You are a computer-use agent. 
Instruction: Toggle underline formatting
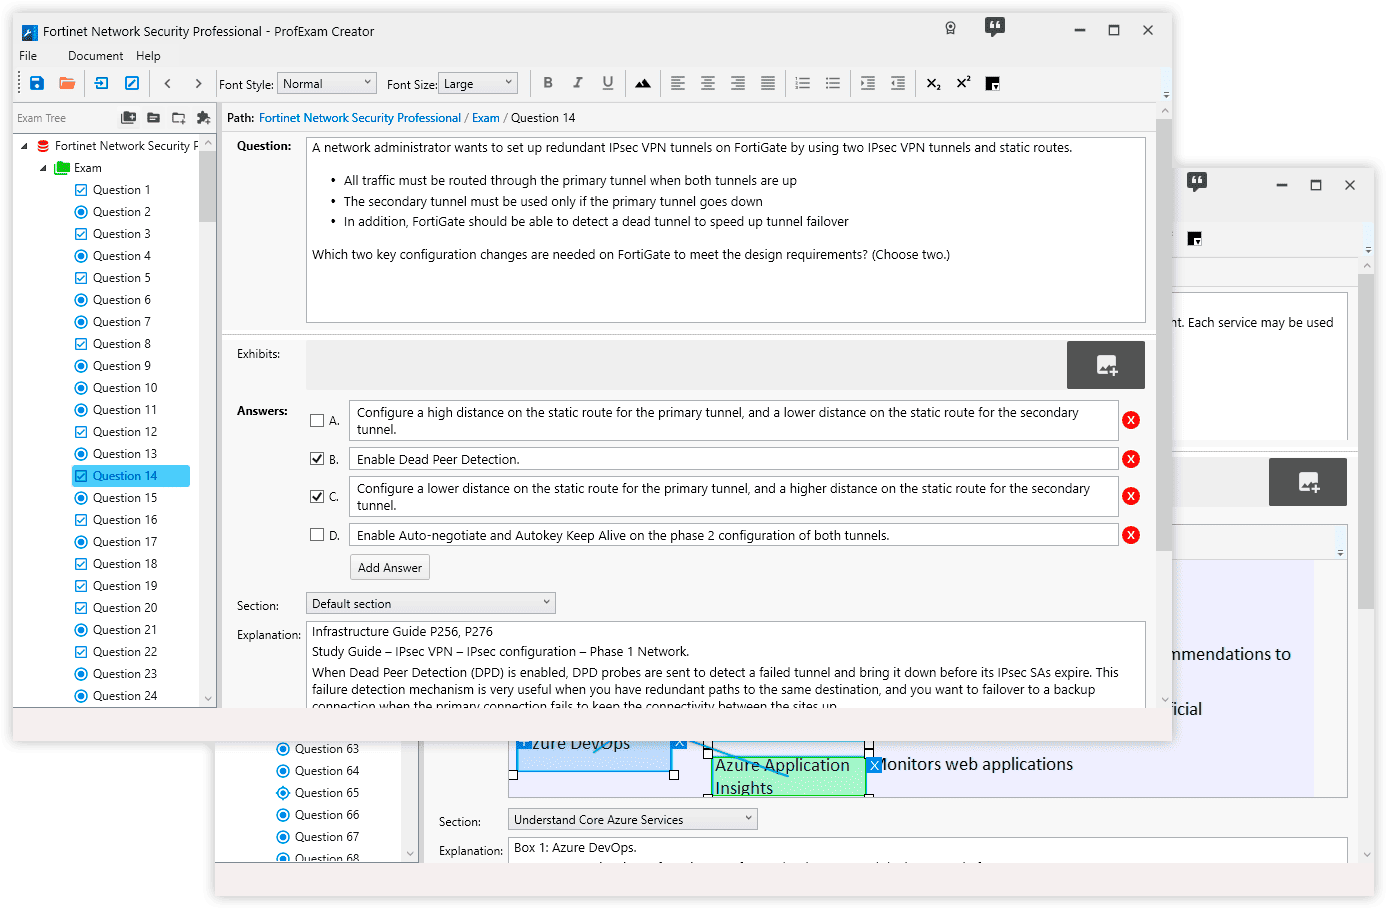pyautogui.click(x=608, y=83)
